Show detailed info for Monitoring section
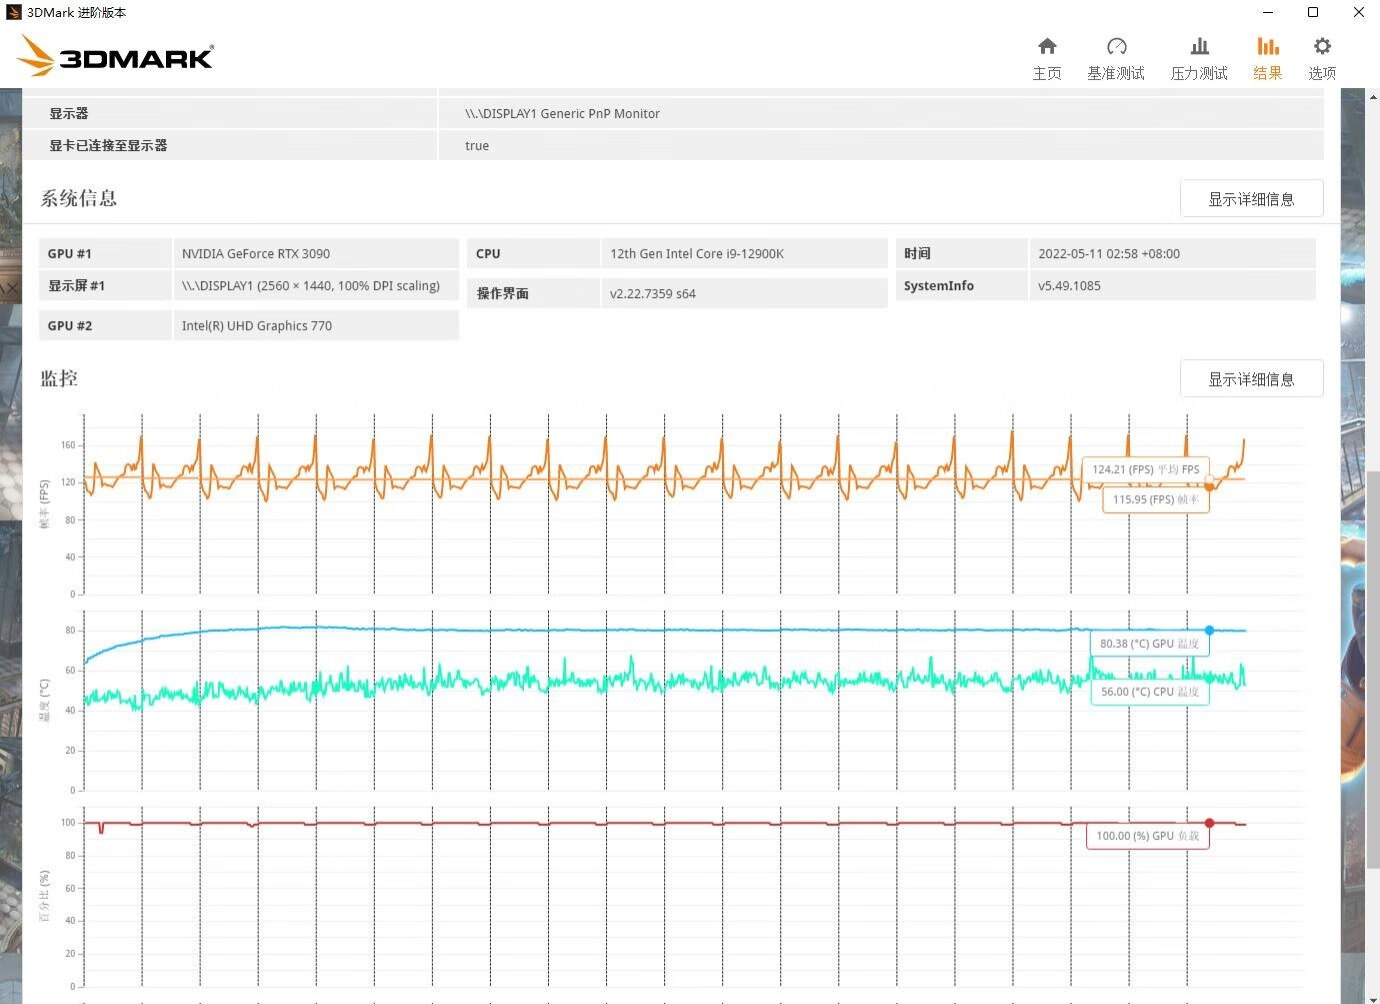This screenshot has height=1004, width=1380. (1251, 379)
